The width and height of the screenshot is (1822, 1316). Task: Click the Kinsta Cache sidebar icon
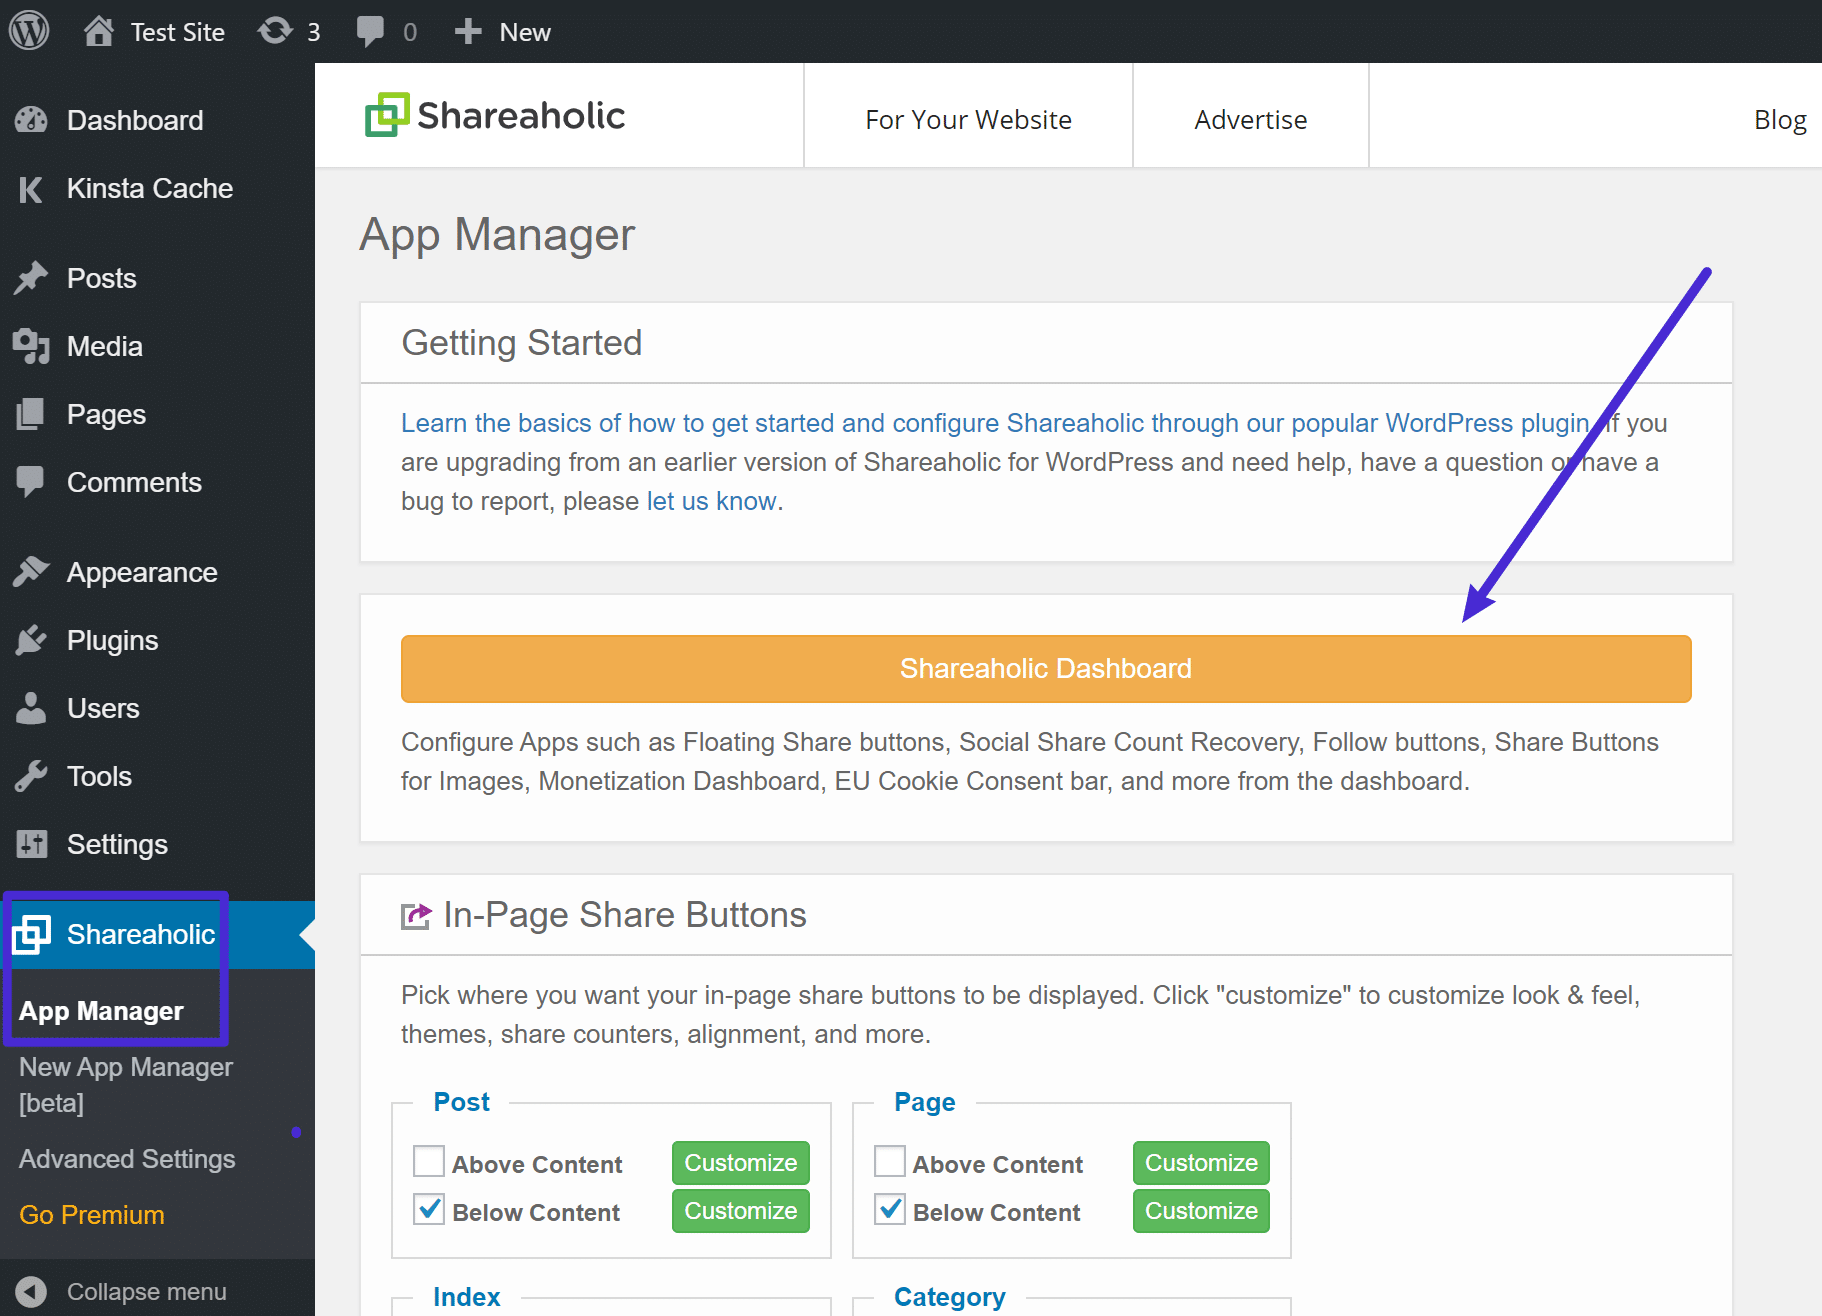[x=31, y=189]
